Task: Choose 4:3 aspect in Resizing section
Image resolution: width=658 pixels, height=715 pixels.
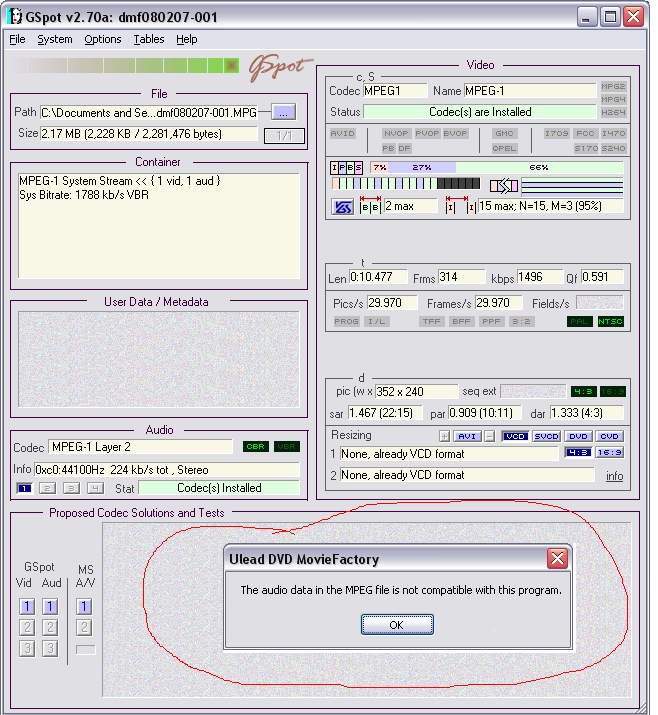Action: [x=578, y=452]
